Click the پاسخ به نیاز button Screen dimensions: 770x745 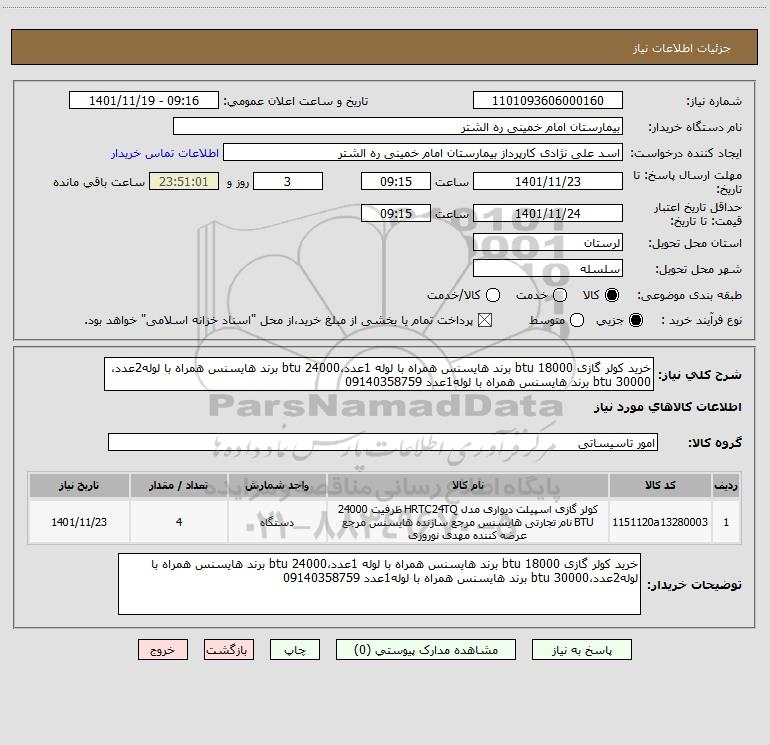pos(582,650)
